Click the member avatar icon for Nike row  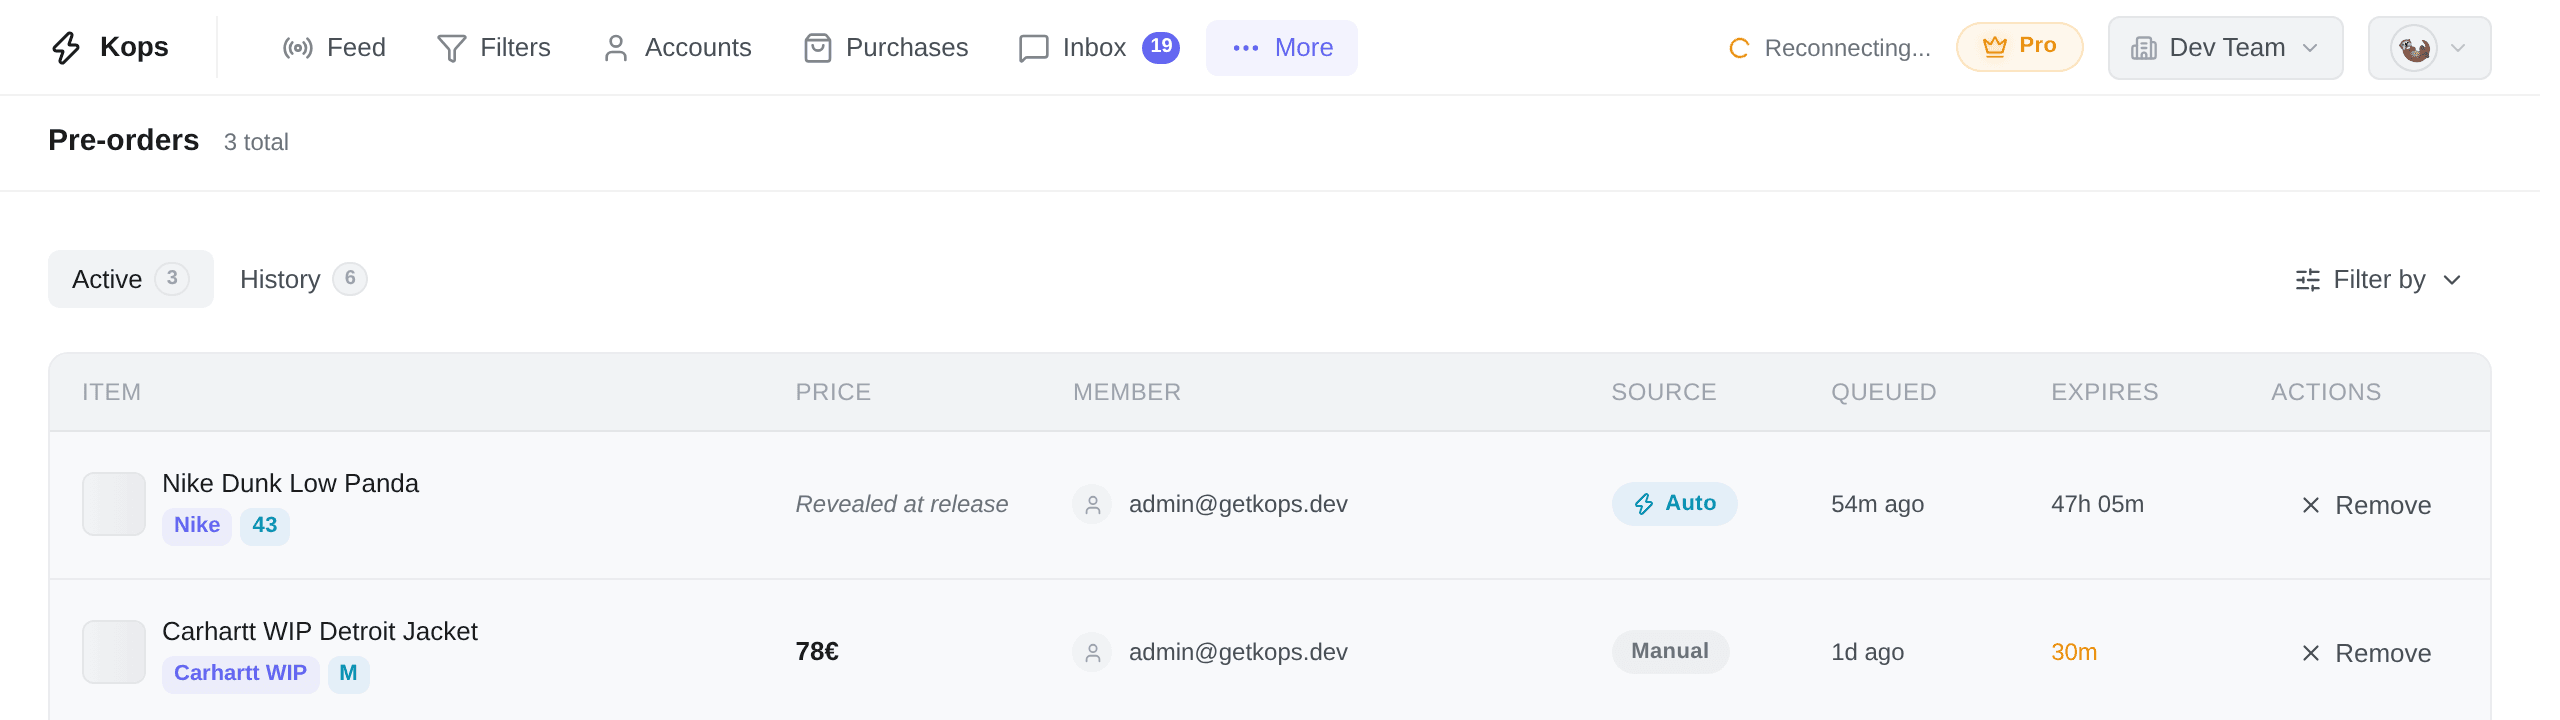tap(1092, 504)
